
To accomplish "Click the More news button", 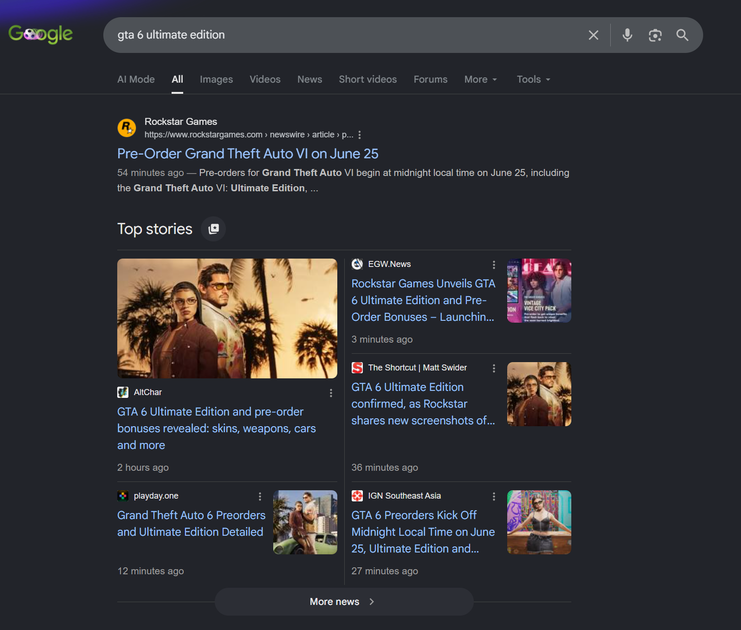I will click(x=344, y=602).
